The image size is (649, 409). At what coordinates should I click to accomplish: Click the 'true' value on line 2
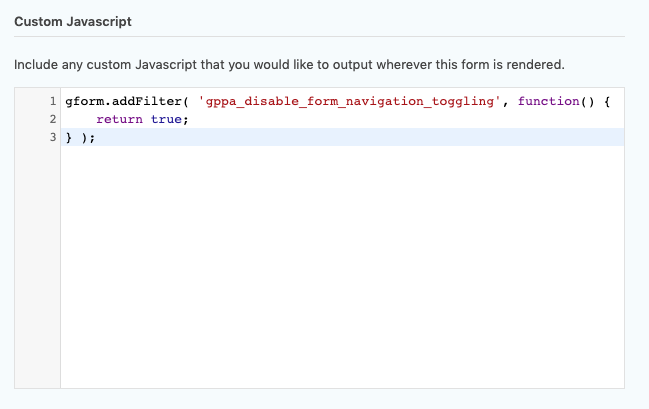tap(166, 120)
